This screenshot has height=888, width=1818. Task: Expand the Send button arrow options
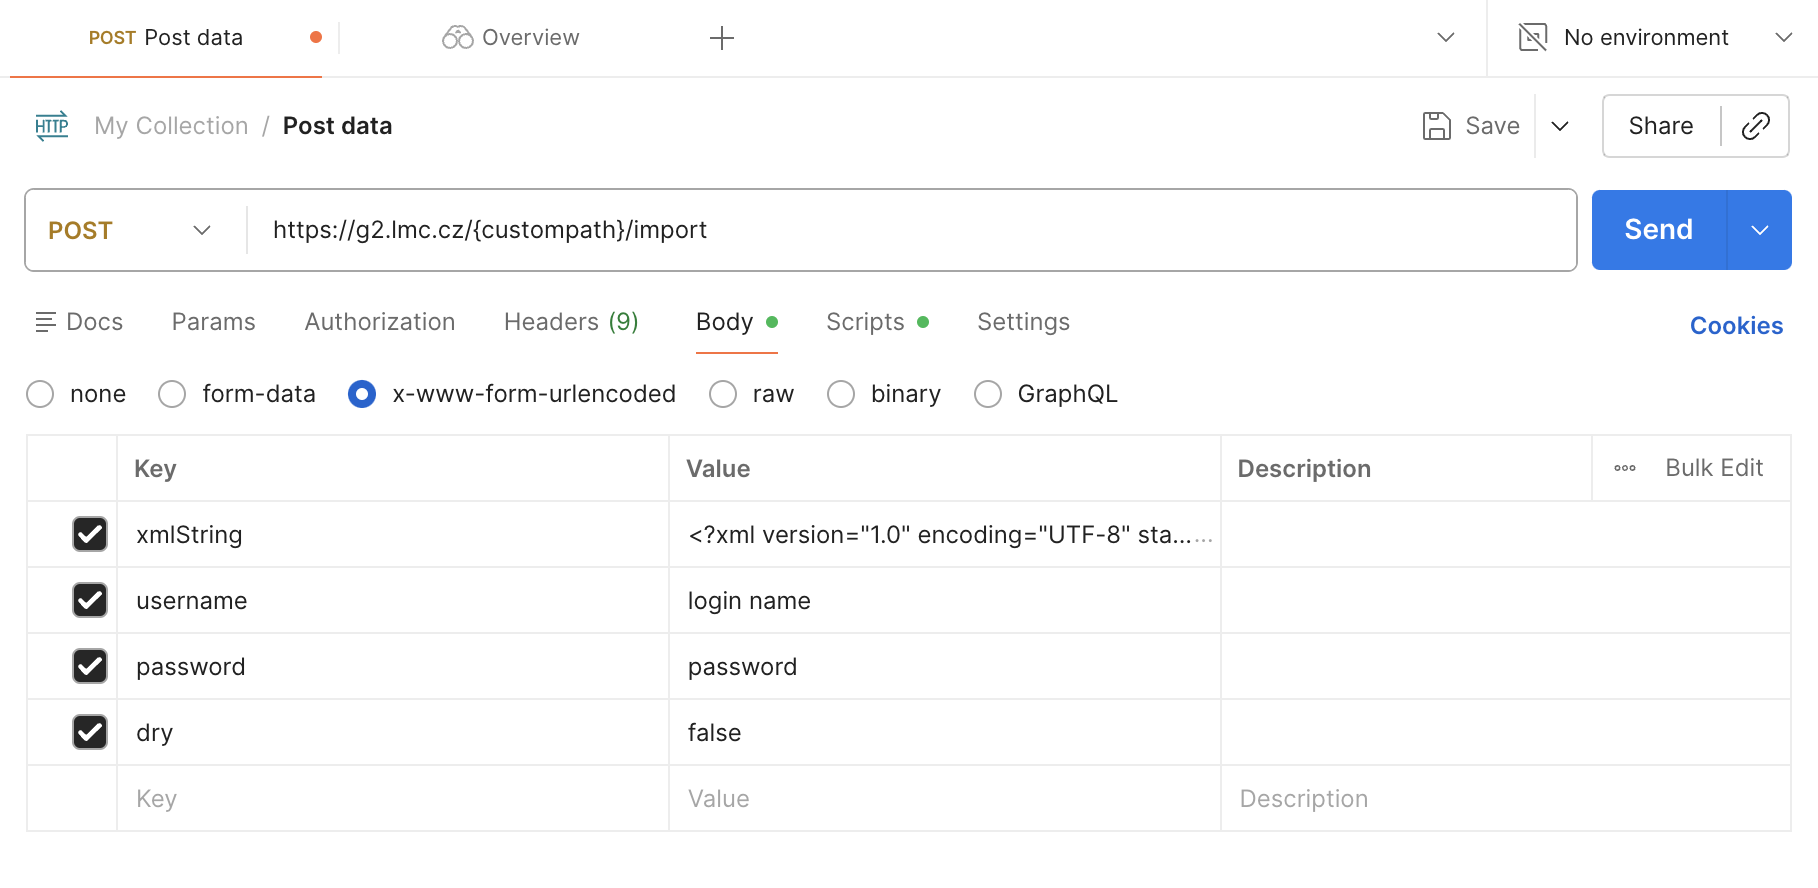click(1759, 230)
